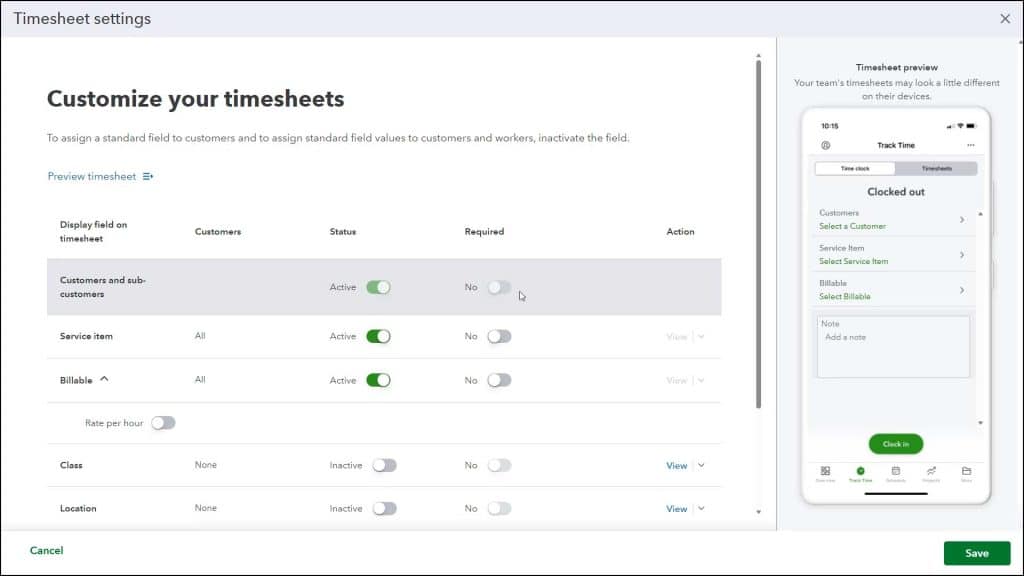The width and height of the screenshot is (1024, 576).
Task: Select the Time clock tab in phone preview
Action: (858, 168)
